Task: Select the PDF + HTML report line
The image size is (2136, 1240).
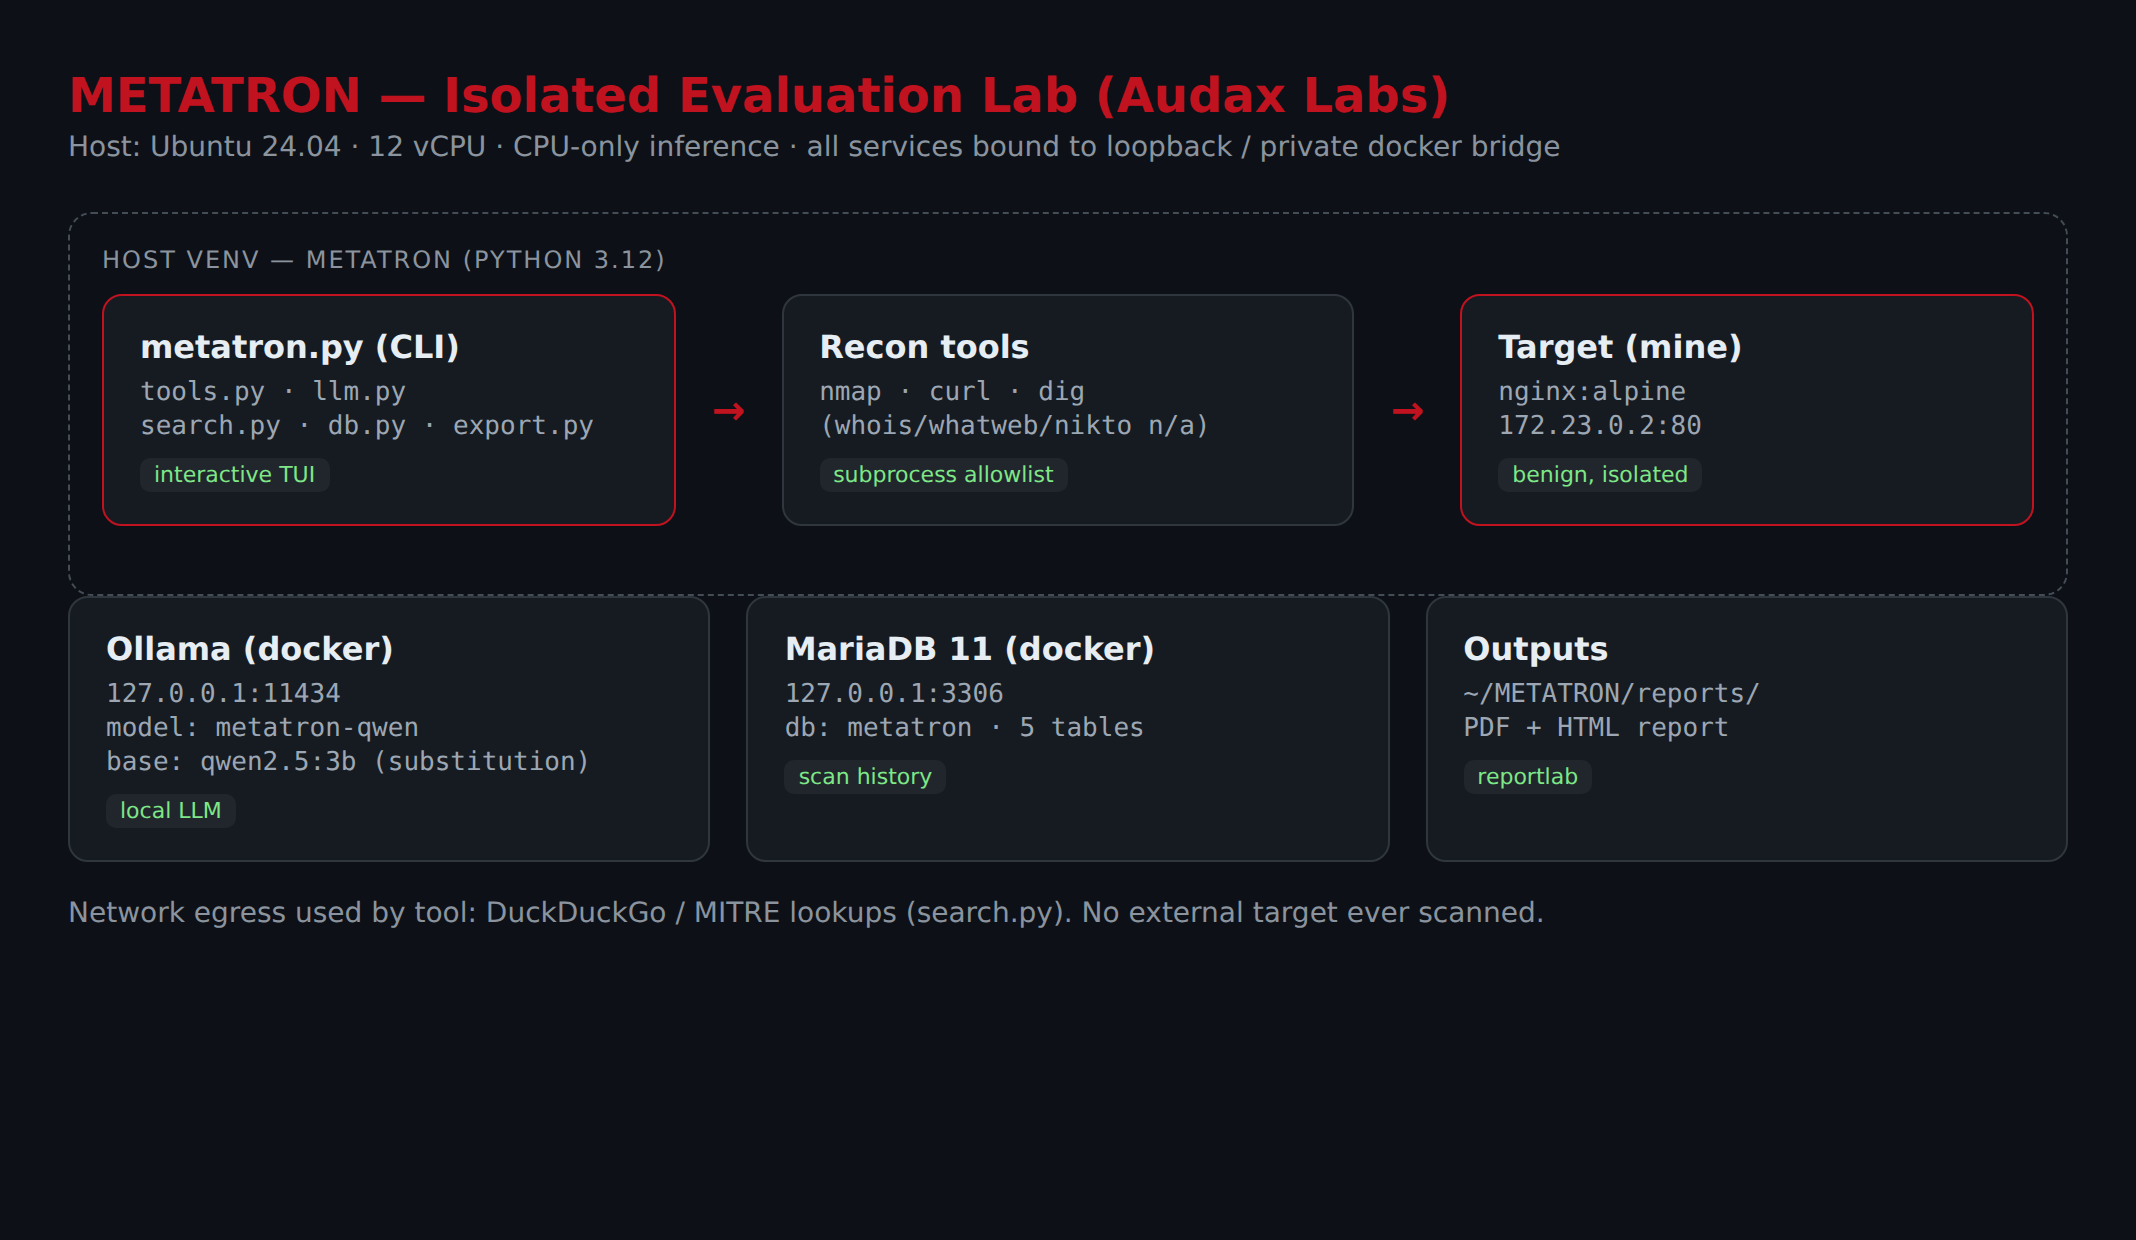Action: click(1596, 727)
